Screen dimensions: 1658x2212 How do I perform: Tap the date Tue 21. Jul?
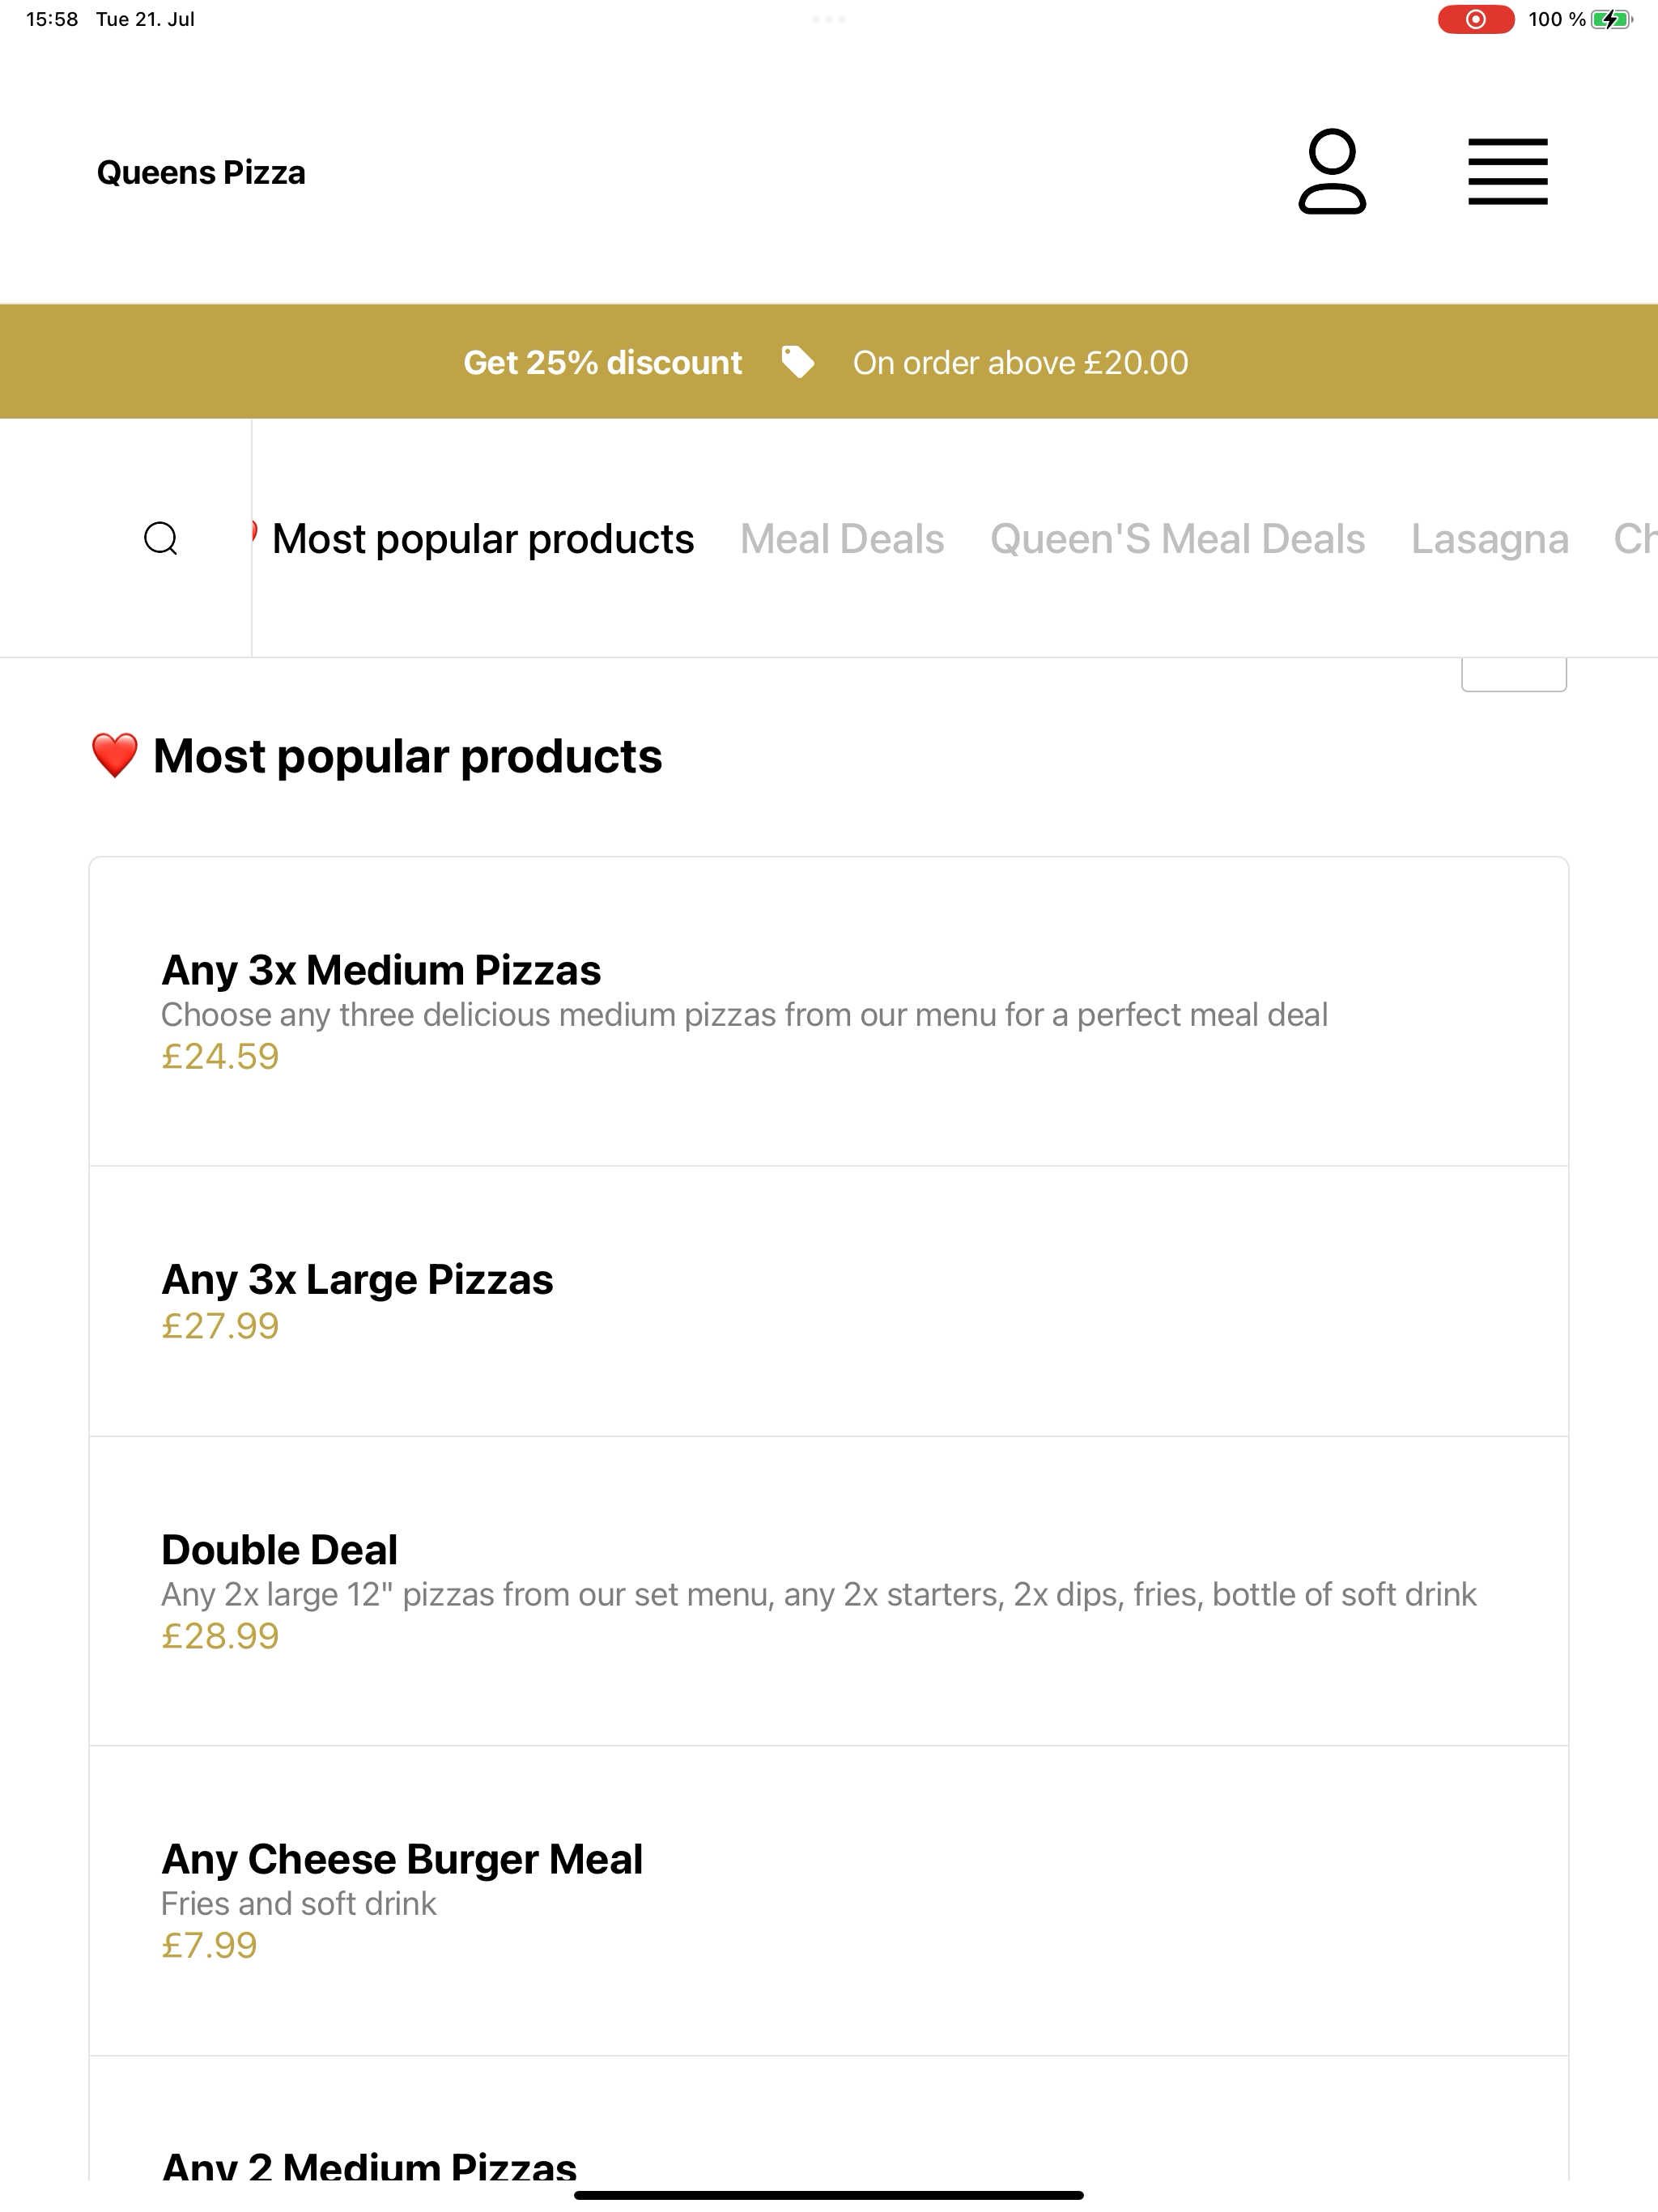pos(145,19)
